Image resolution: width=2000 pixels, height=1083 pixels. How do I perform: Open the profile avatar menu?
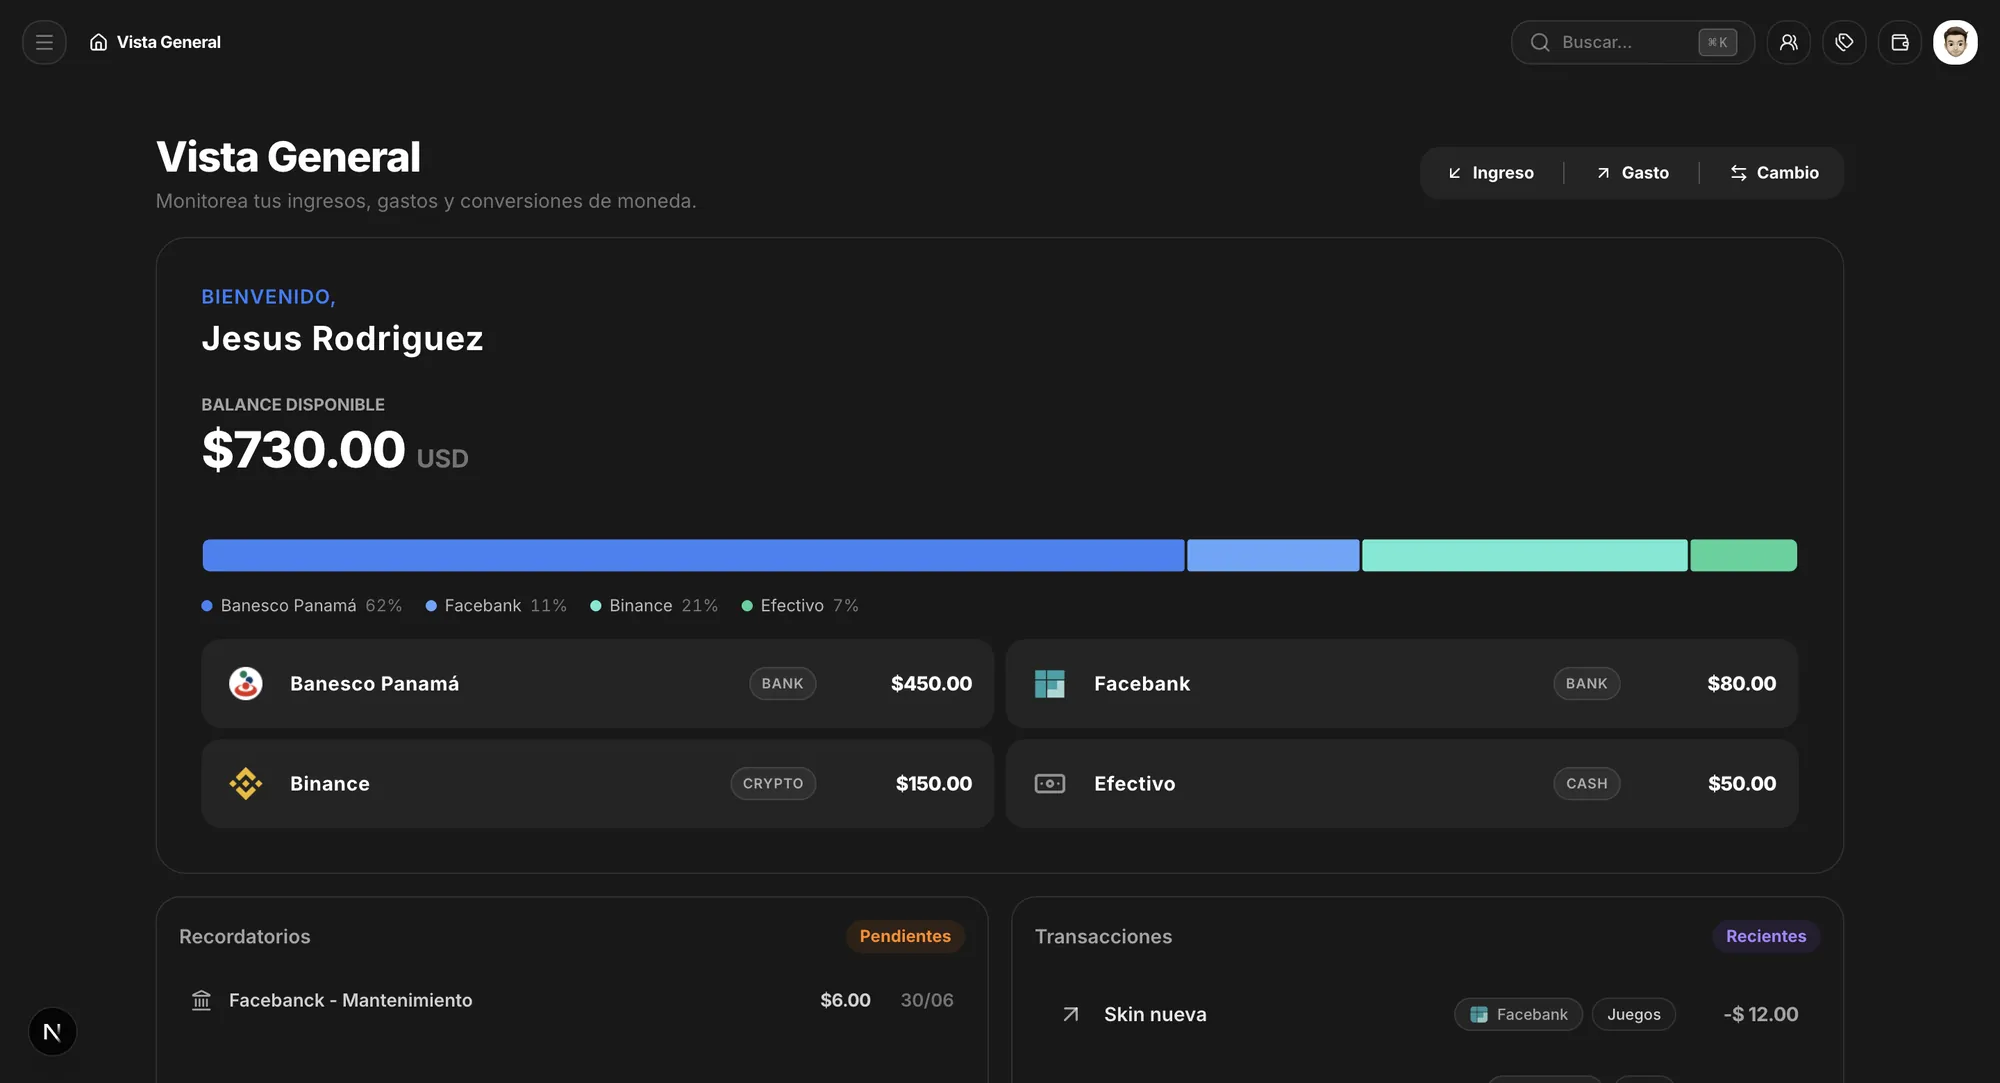(1955, 42)
